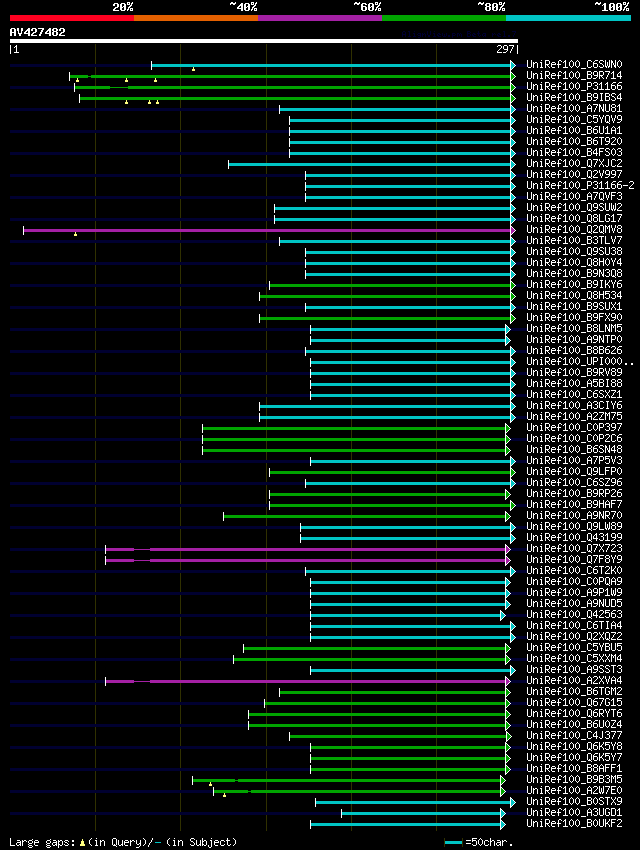This screenshot has width=640, height=850.
Task: Click the green alignment bar for C5XXM4
Action: pyautogui.click(x=372, y=660)
